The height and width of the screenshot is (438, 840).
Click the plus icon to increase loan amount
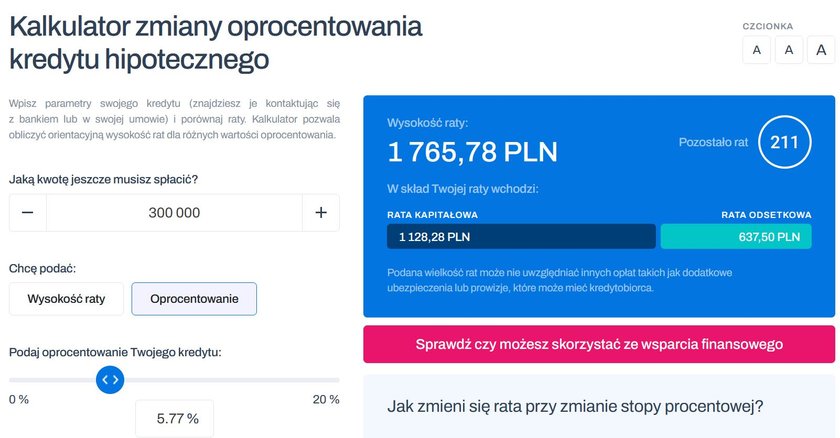(321, 213)
